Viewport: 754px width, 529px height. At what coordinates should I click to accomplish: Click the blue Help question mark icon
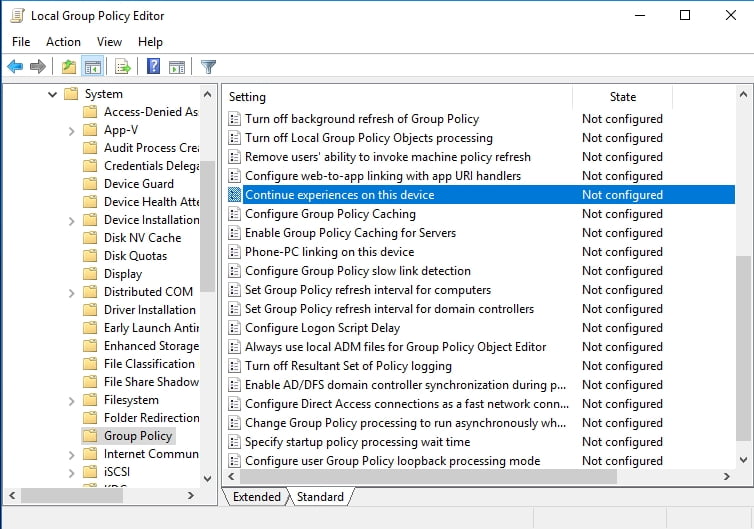(x=153, y=67)
